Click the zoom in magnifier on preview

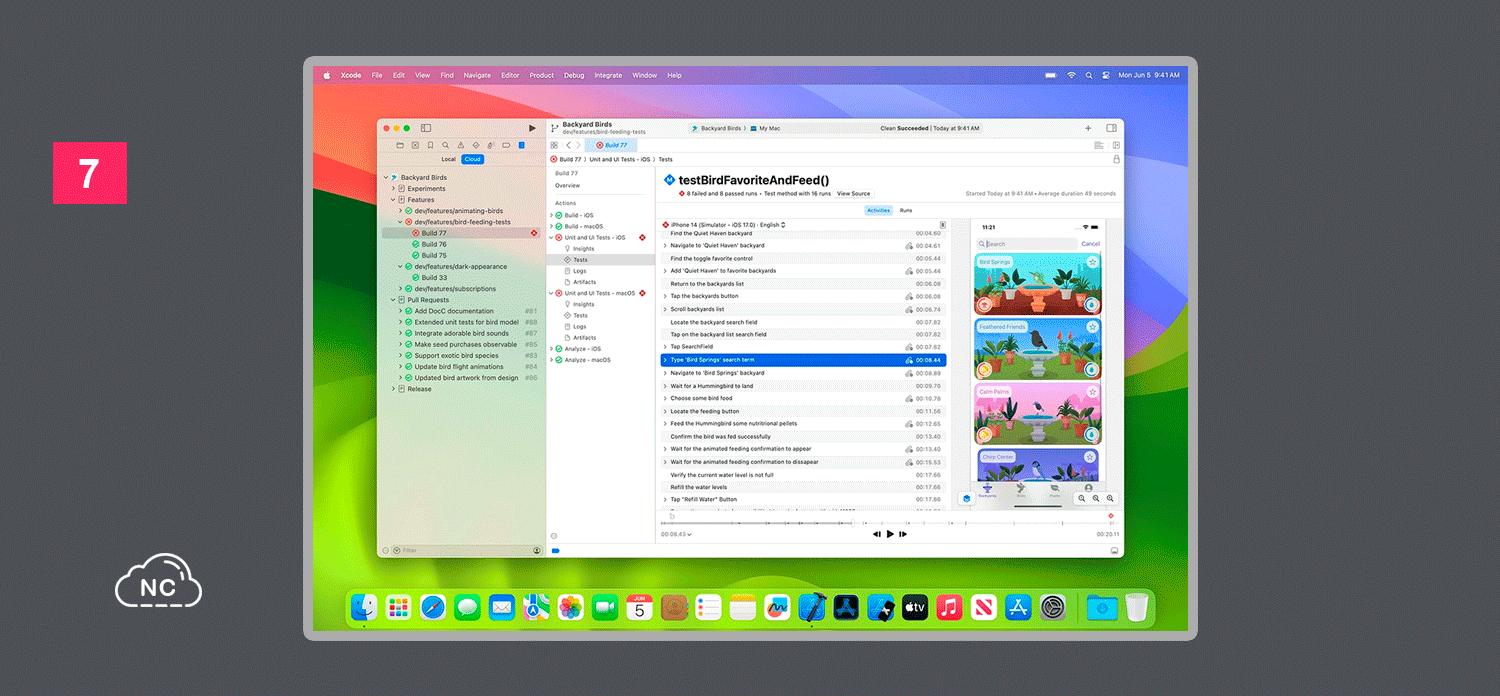(1110, 498)
